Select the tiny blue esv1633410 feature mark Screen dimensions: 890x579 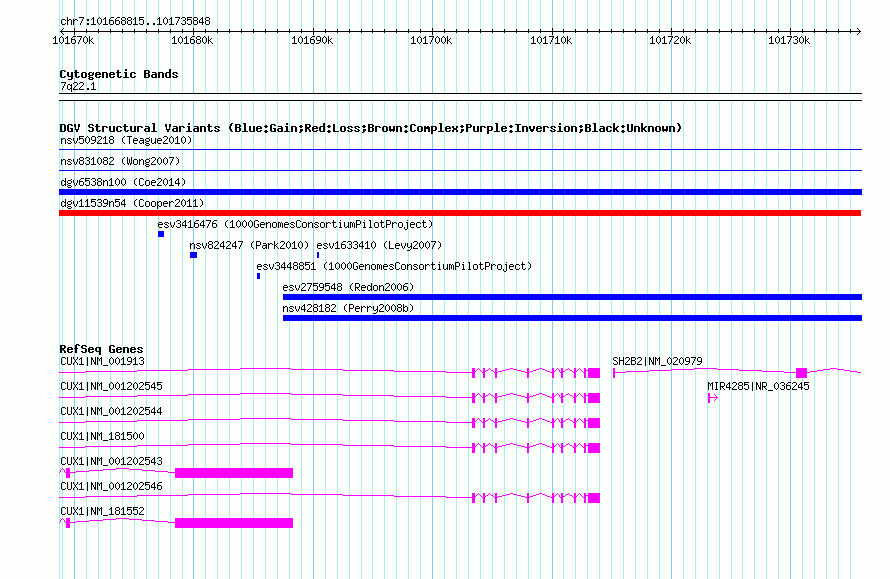point(318,255)
